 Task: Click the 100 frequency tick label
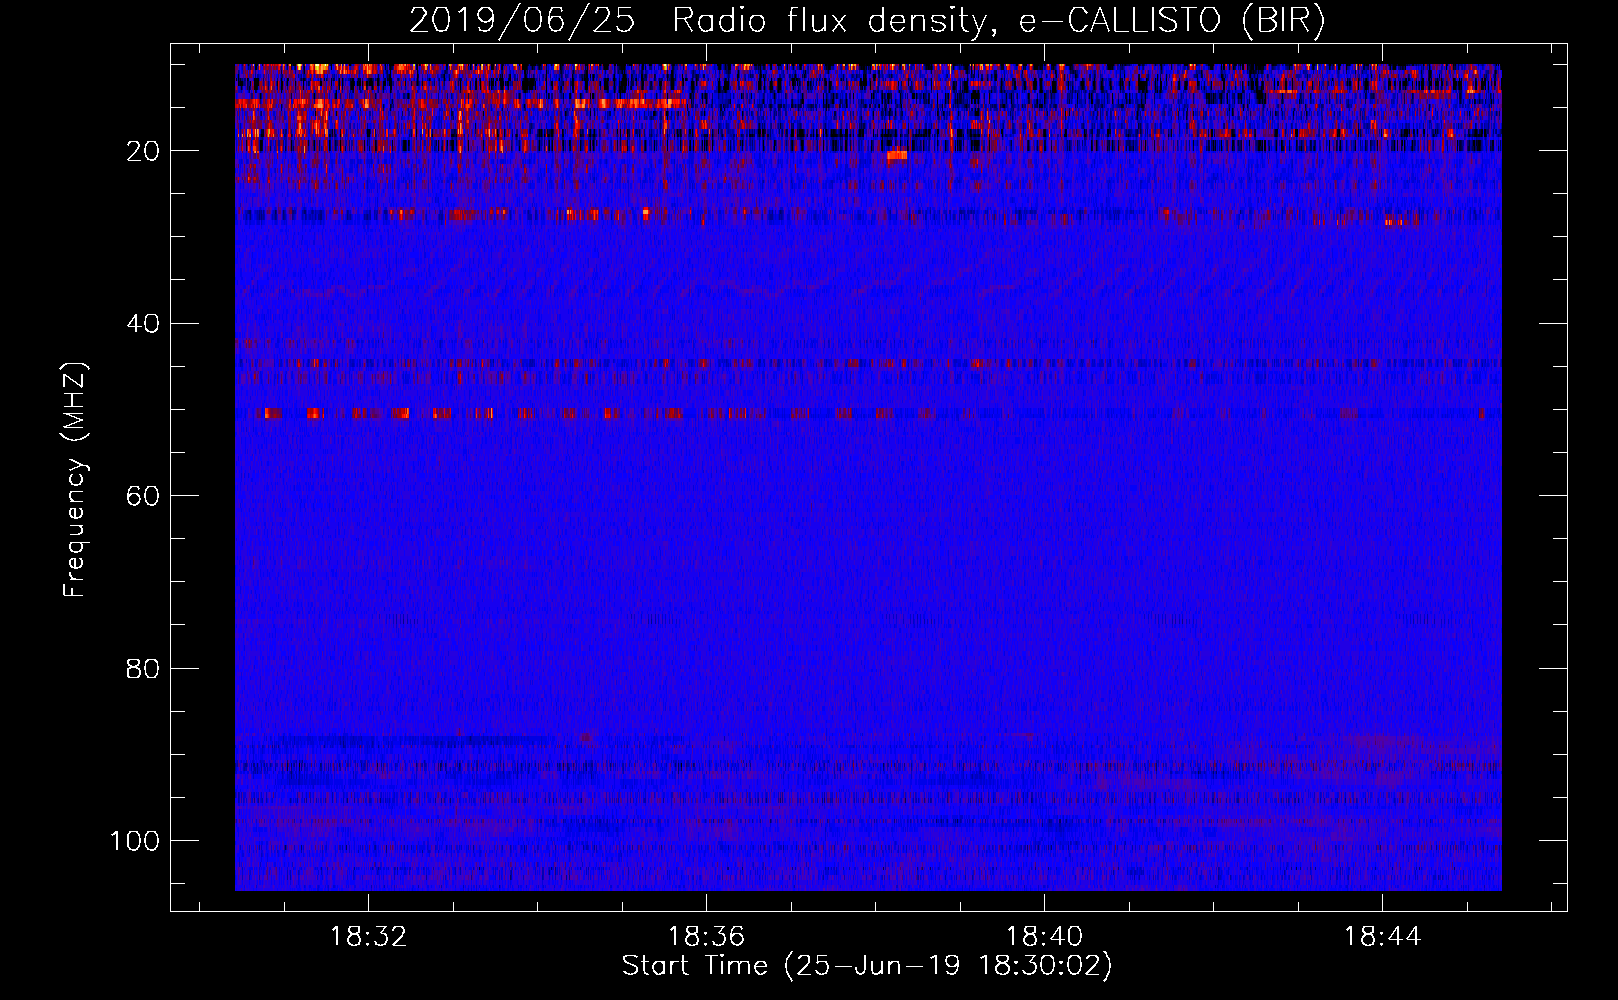pyautogui.click(x=135, y=840)
